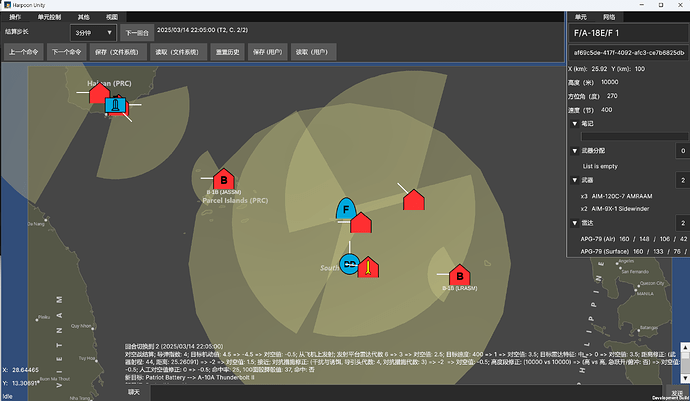
Task: Collapse the 武器 section
Action: coord(574,180)
